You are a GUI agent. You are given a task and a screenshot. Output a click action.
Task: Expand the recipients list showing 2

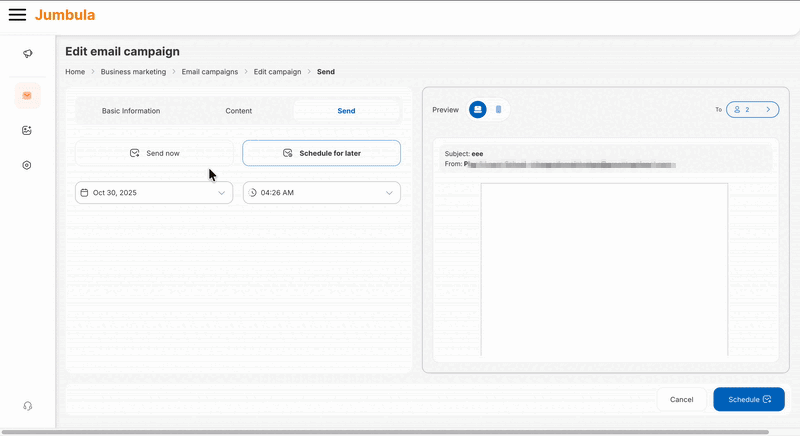(753, 110)
